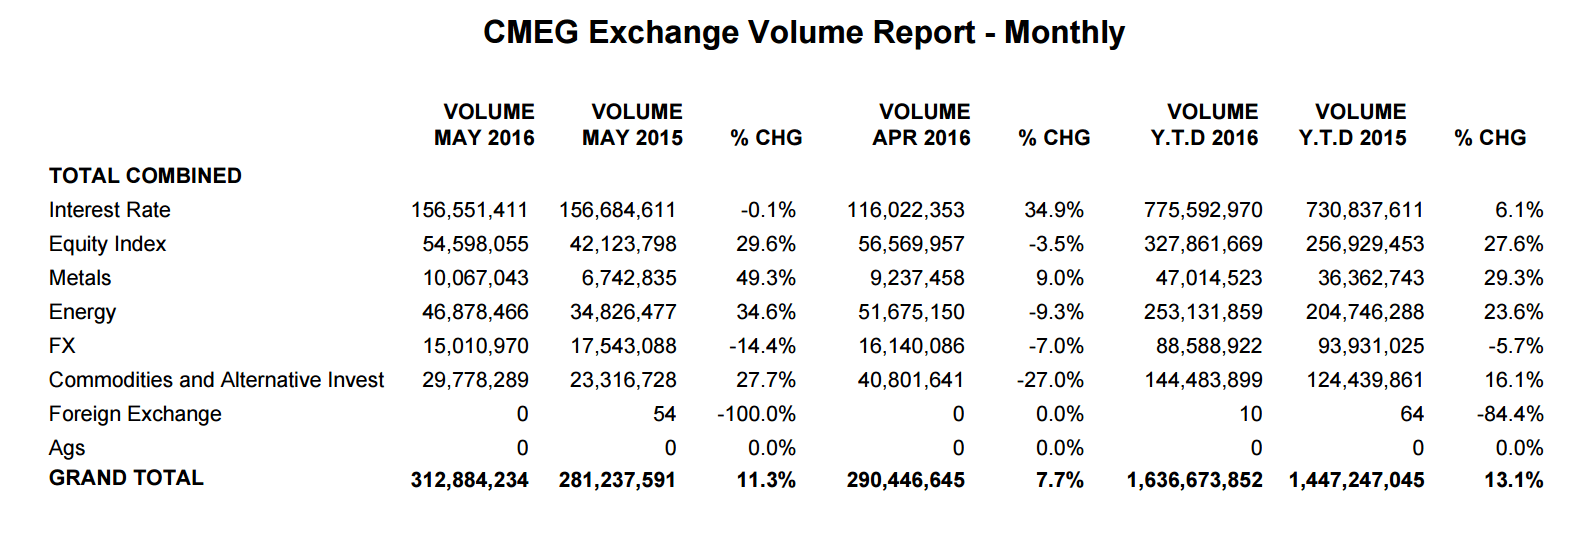Select the Interest Rate row label
Viewport: 1572px width, 558px height.
pos(110,210)
